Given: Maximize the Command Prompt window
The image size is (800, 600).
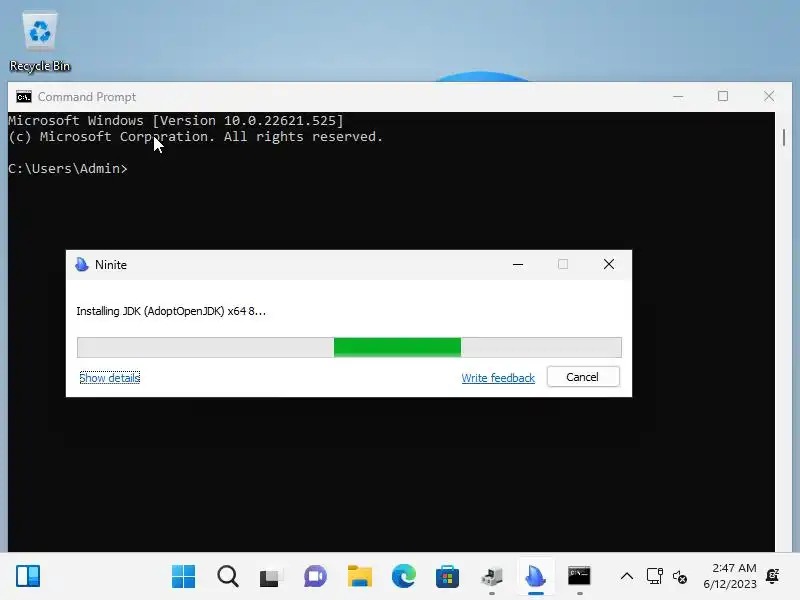Looking at the screenshot, I should point(723,96).
